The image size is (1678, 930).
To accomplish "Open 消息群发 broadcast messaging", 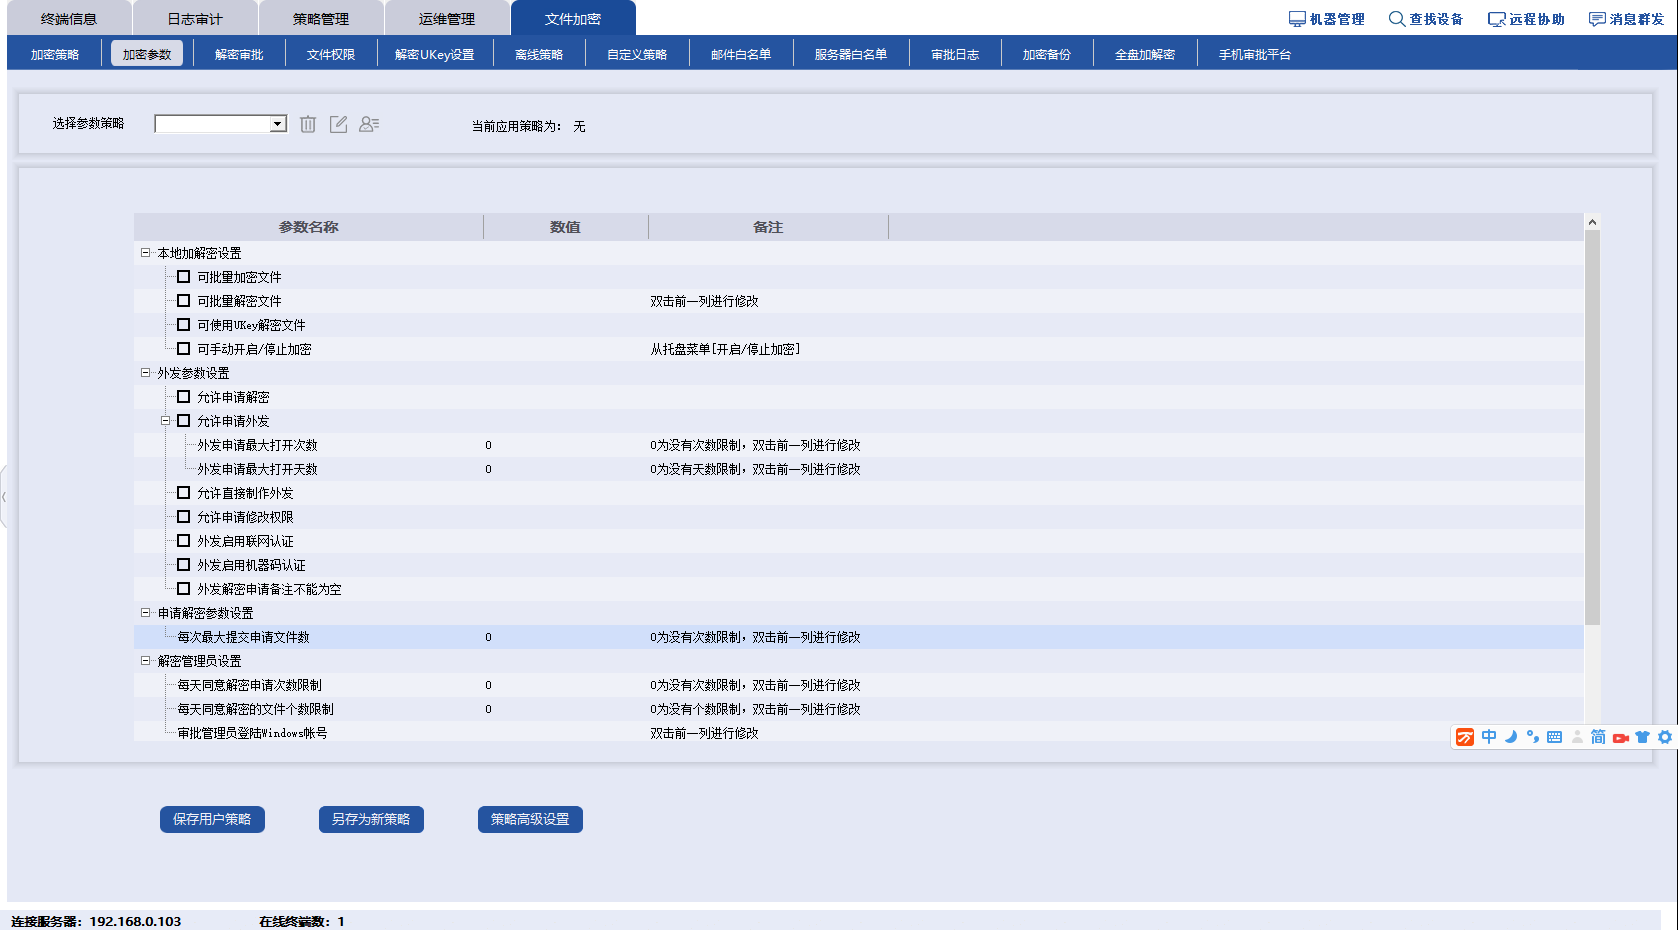I will coord(1626,19).
